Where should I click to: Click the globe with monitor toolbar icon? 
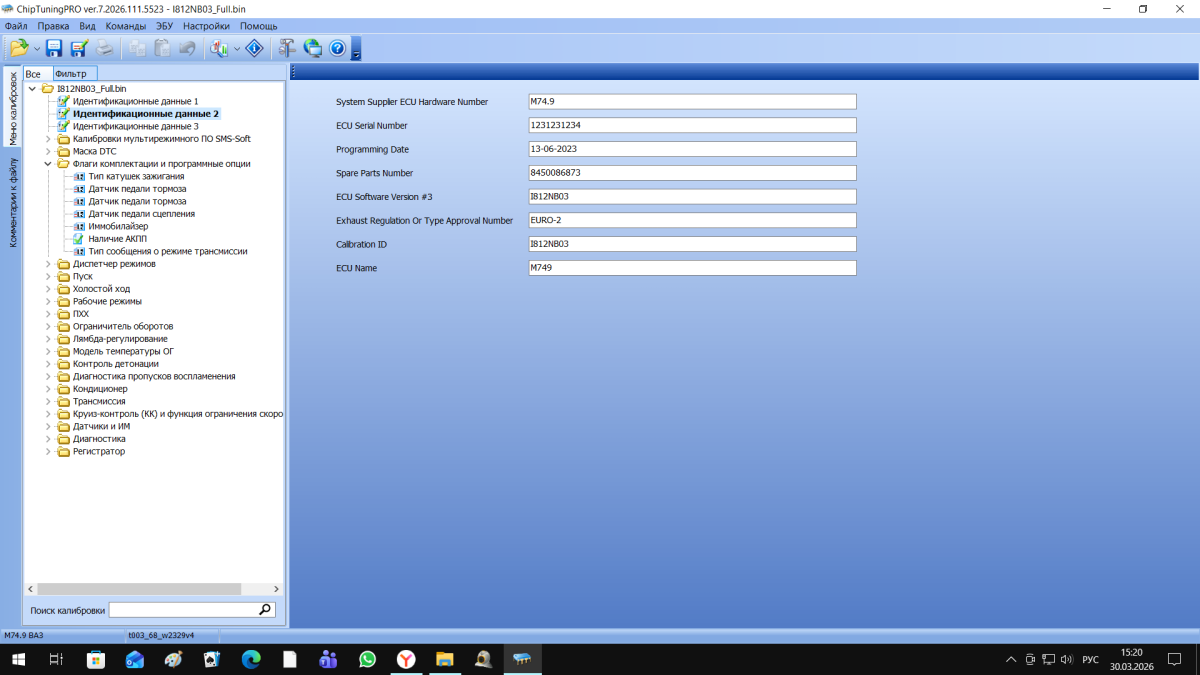tap(313, 48)
